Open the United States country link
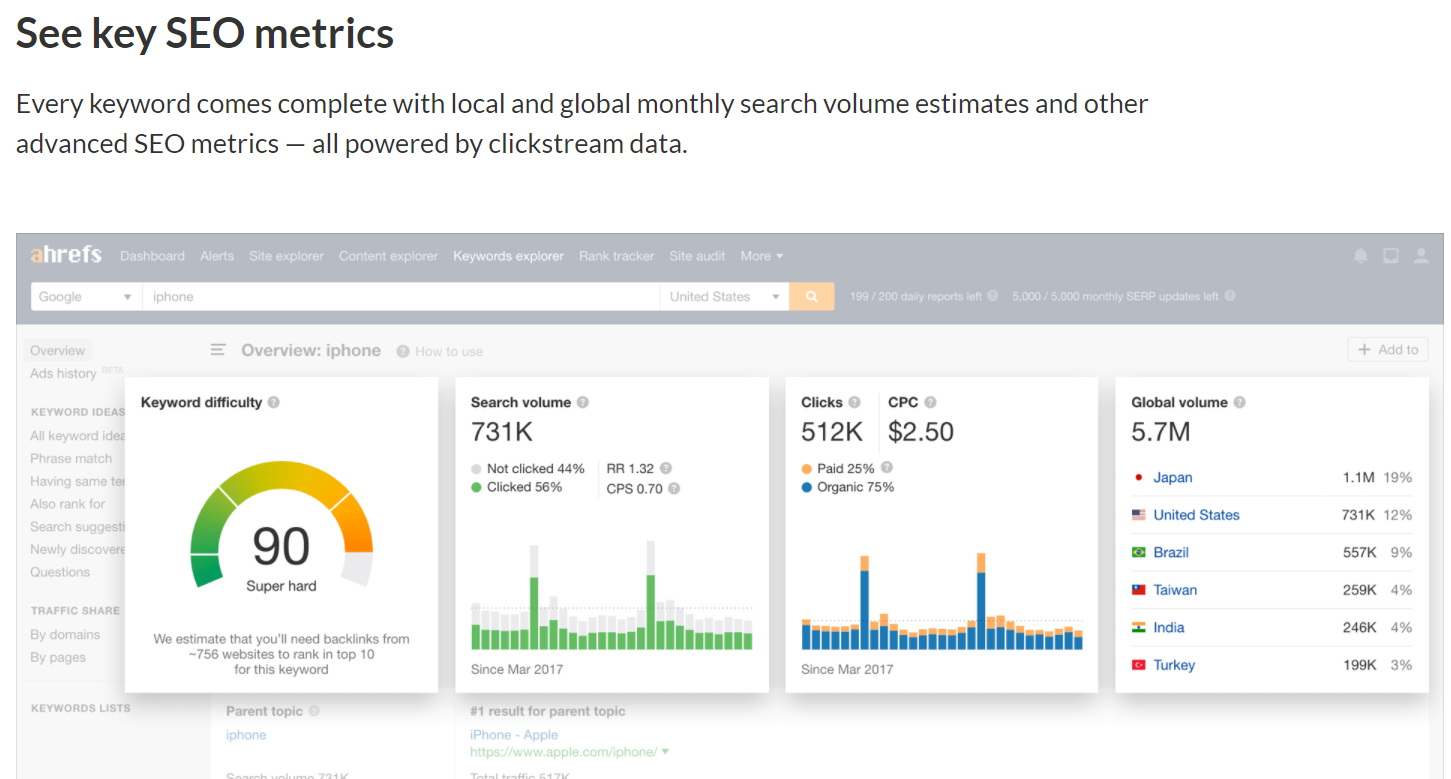 pos(1196,515)
